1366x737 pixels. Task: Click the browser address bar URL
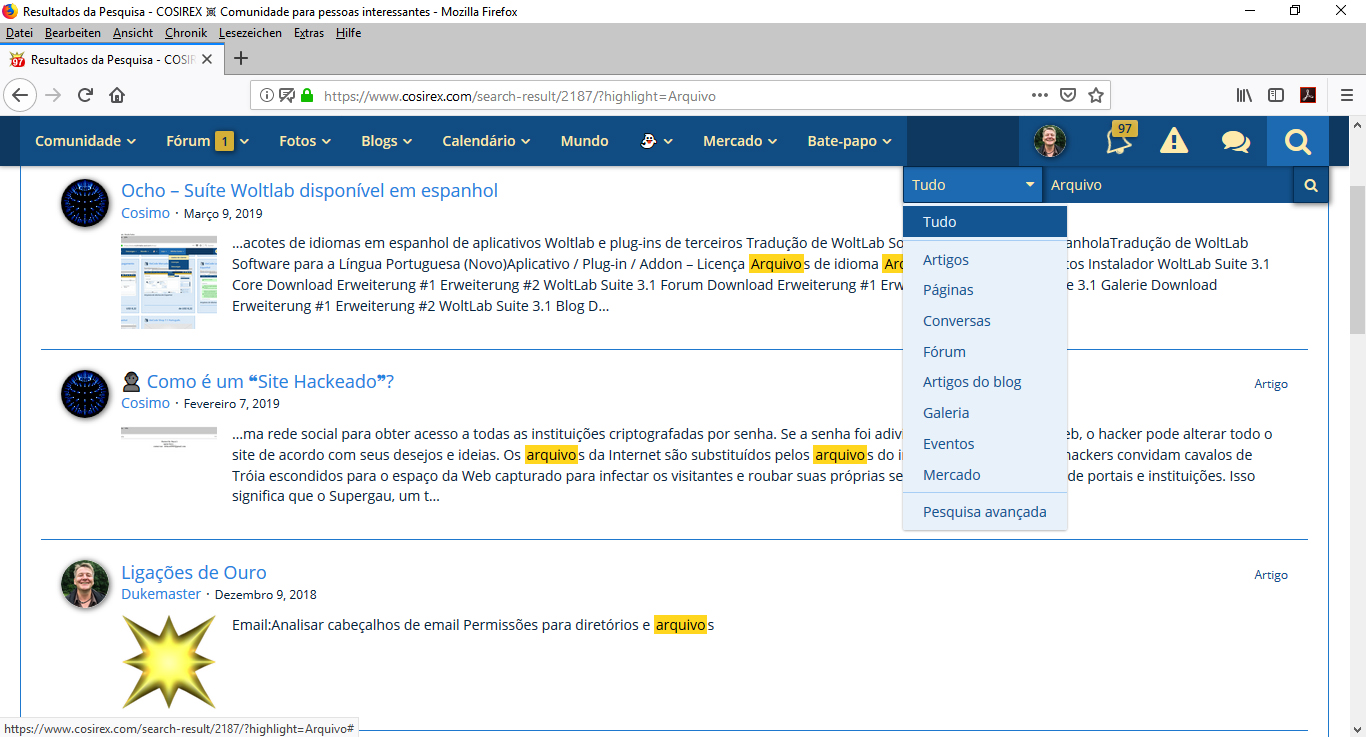519,96
